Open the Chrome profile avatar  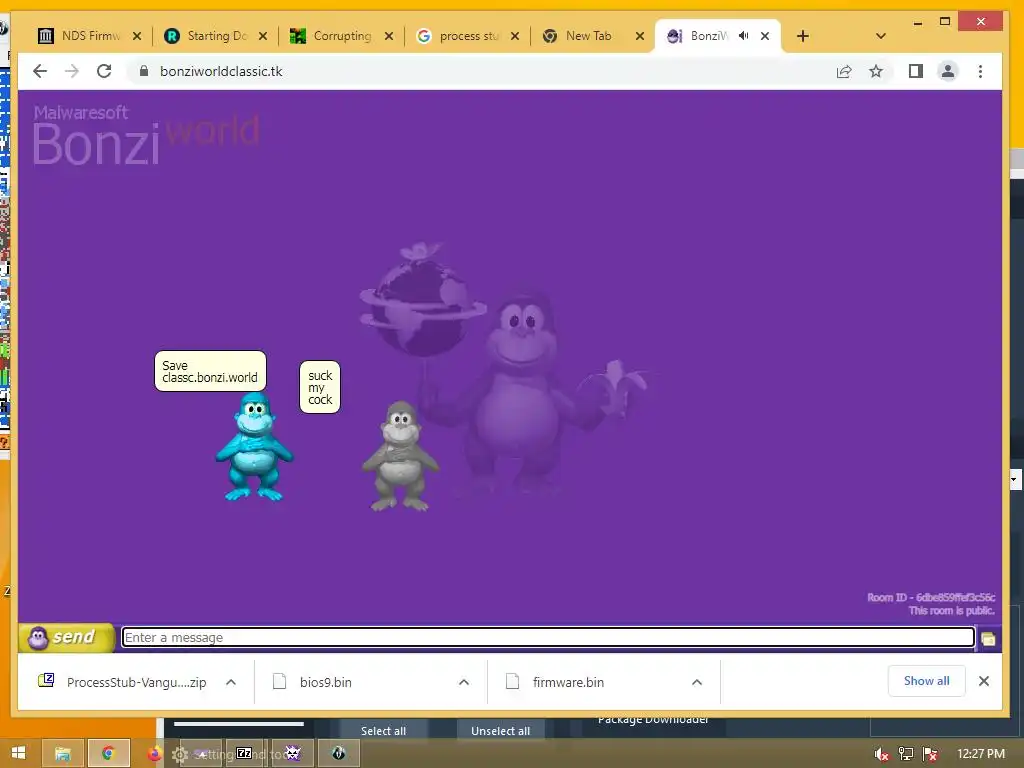[948, 71]
